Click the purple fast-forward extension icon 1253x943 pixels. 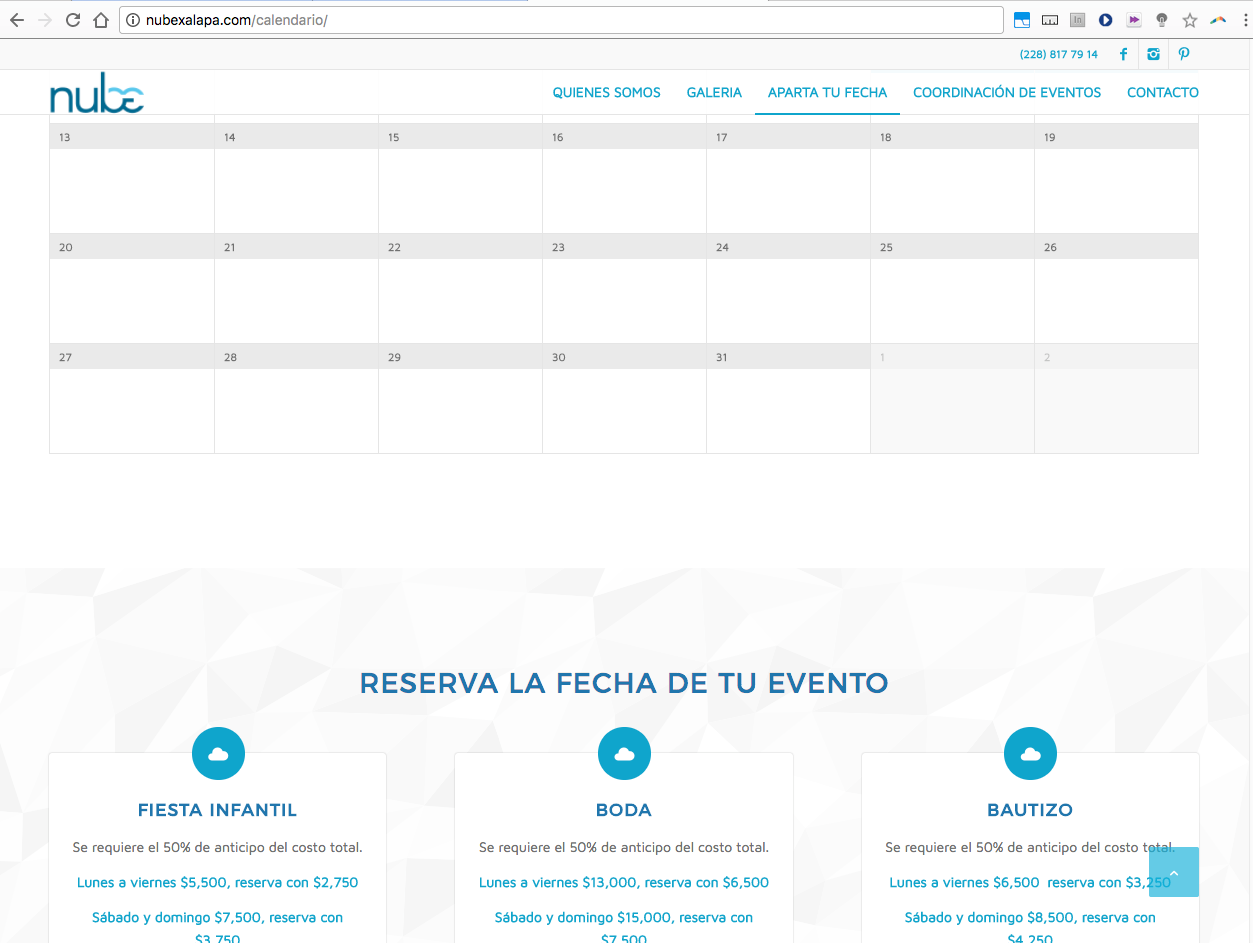[x=1133, y=20]
